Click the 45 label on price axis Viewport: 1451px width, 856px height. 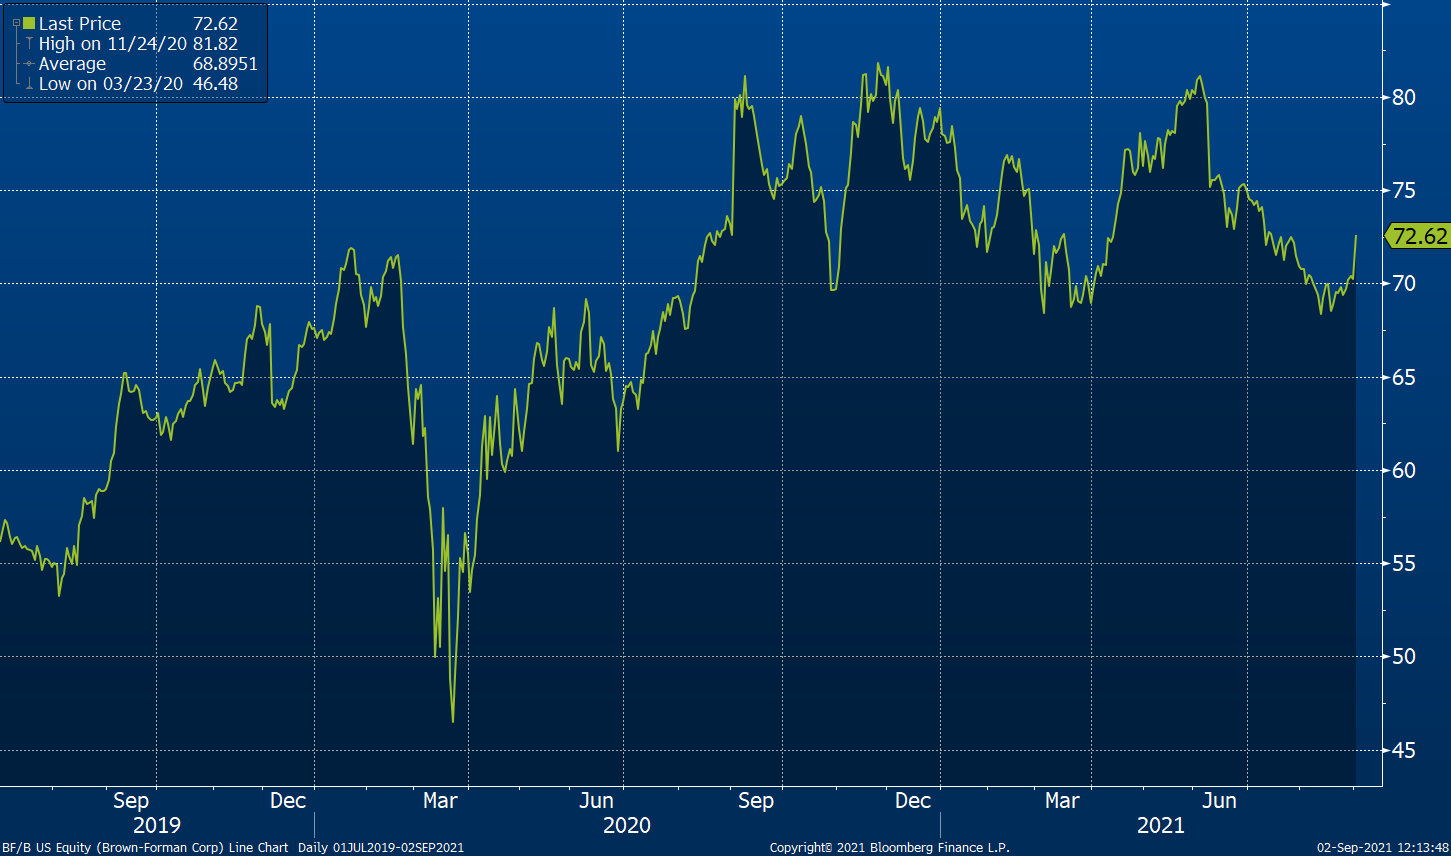pos(1404,750)
